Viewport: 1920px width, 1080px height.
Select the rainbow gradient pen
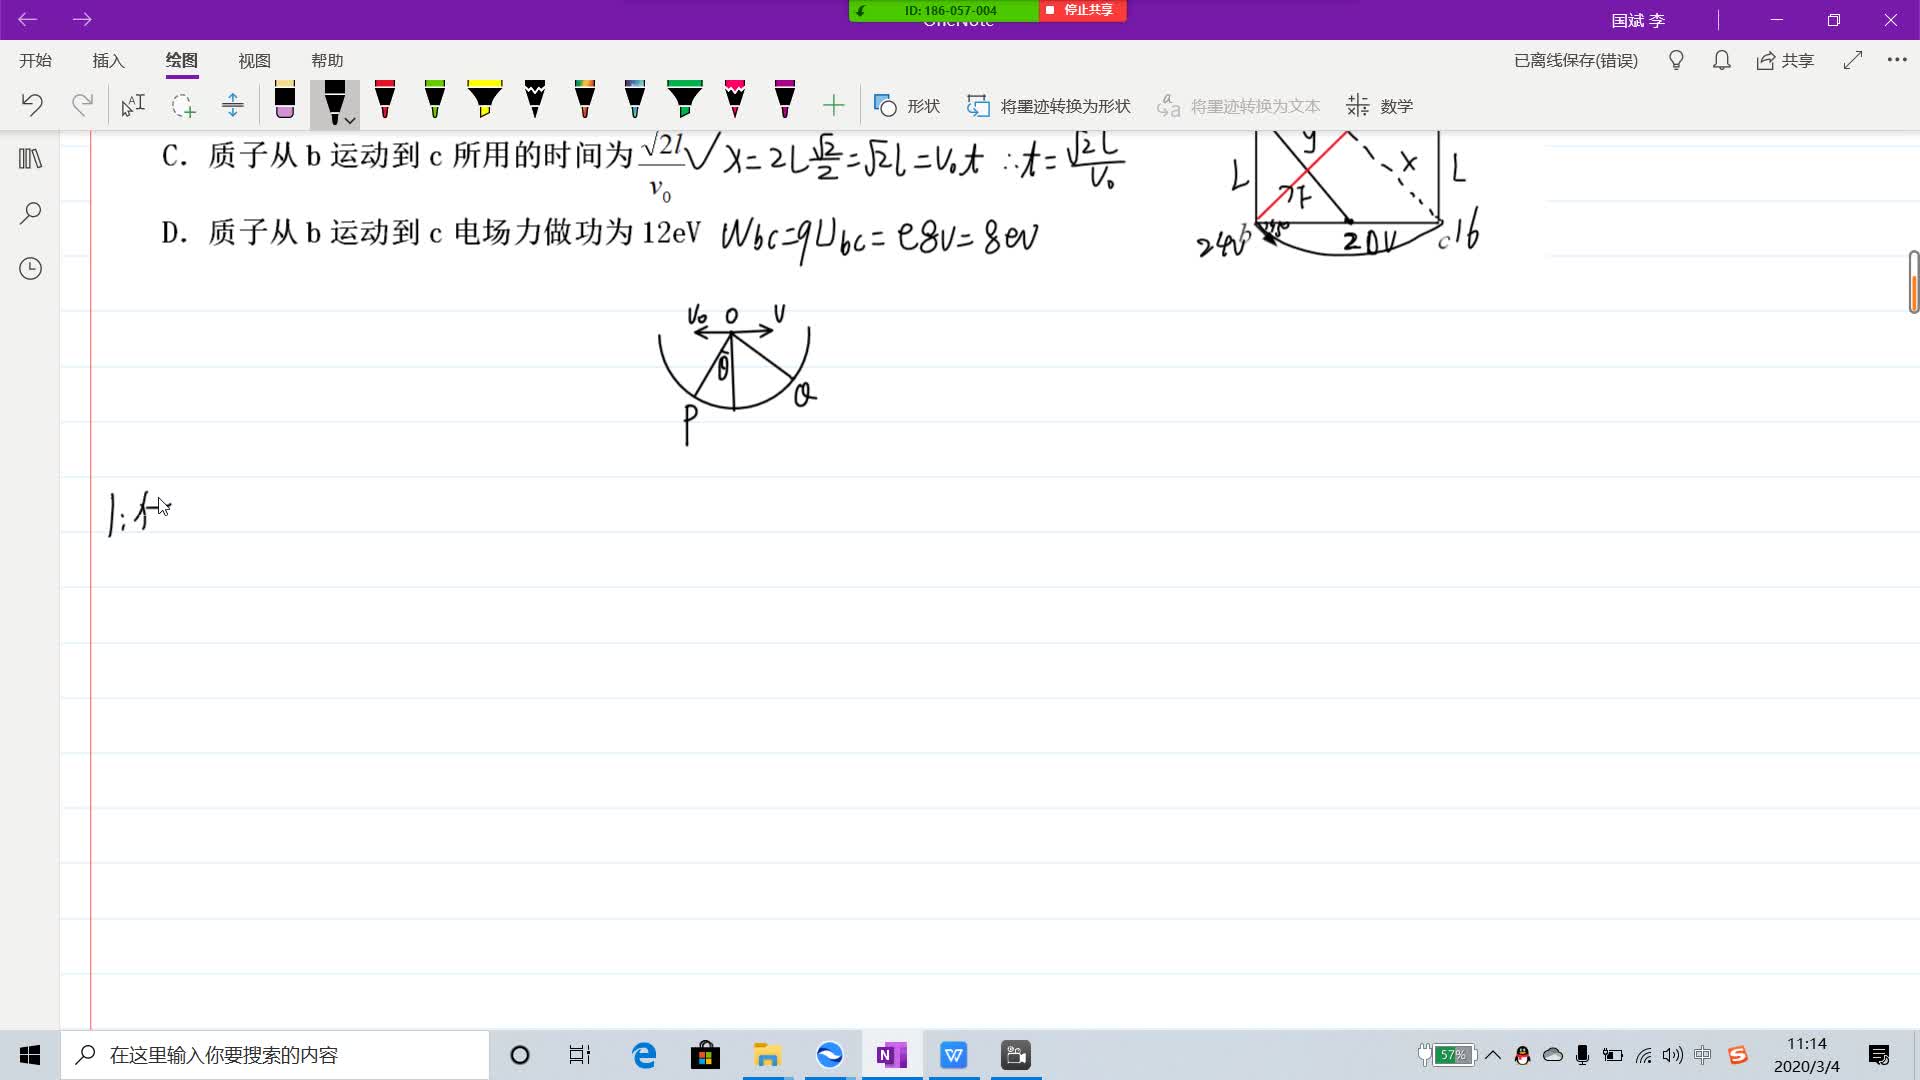(x=585, y=100)
